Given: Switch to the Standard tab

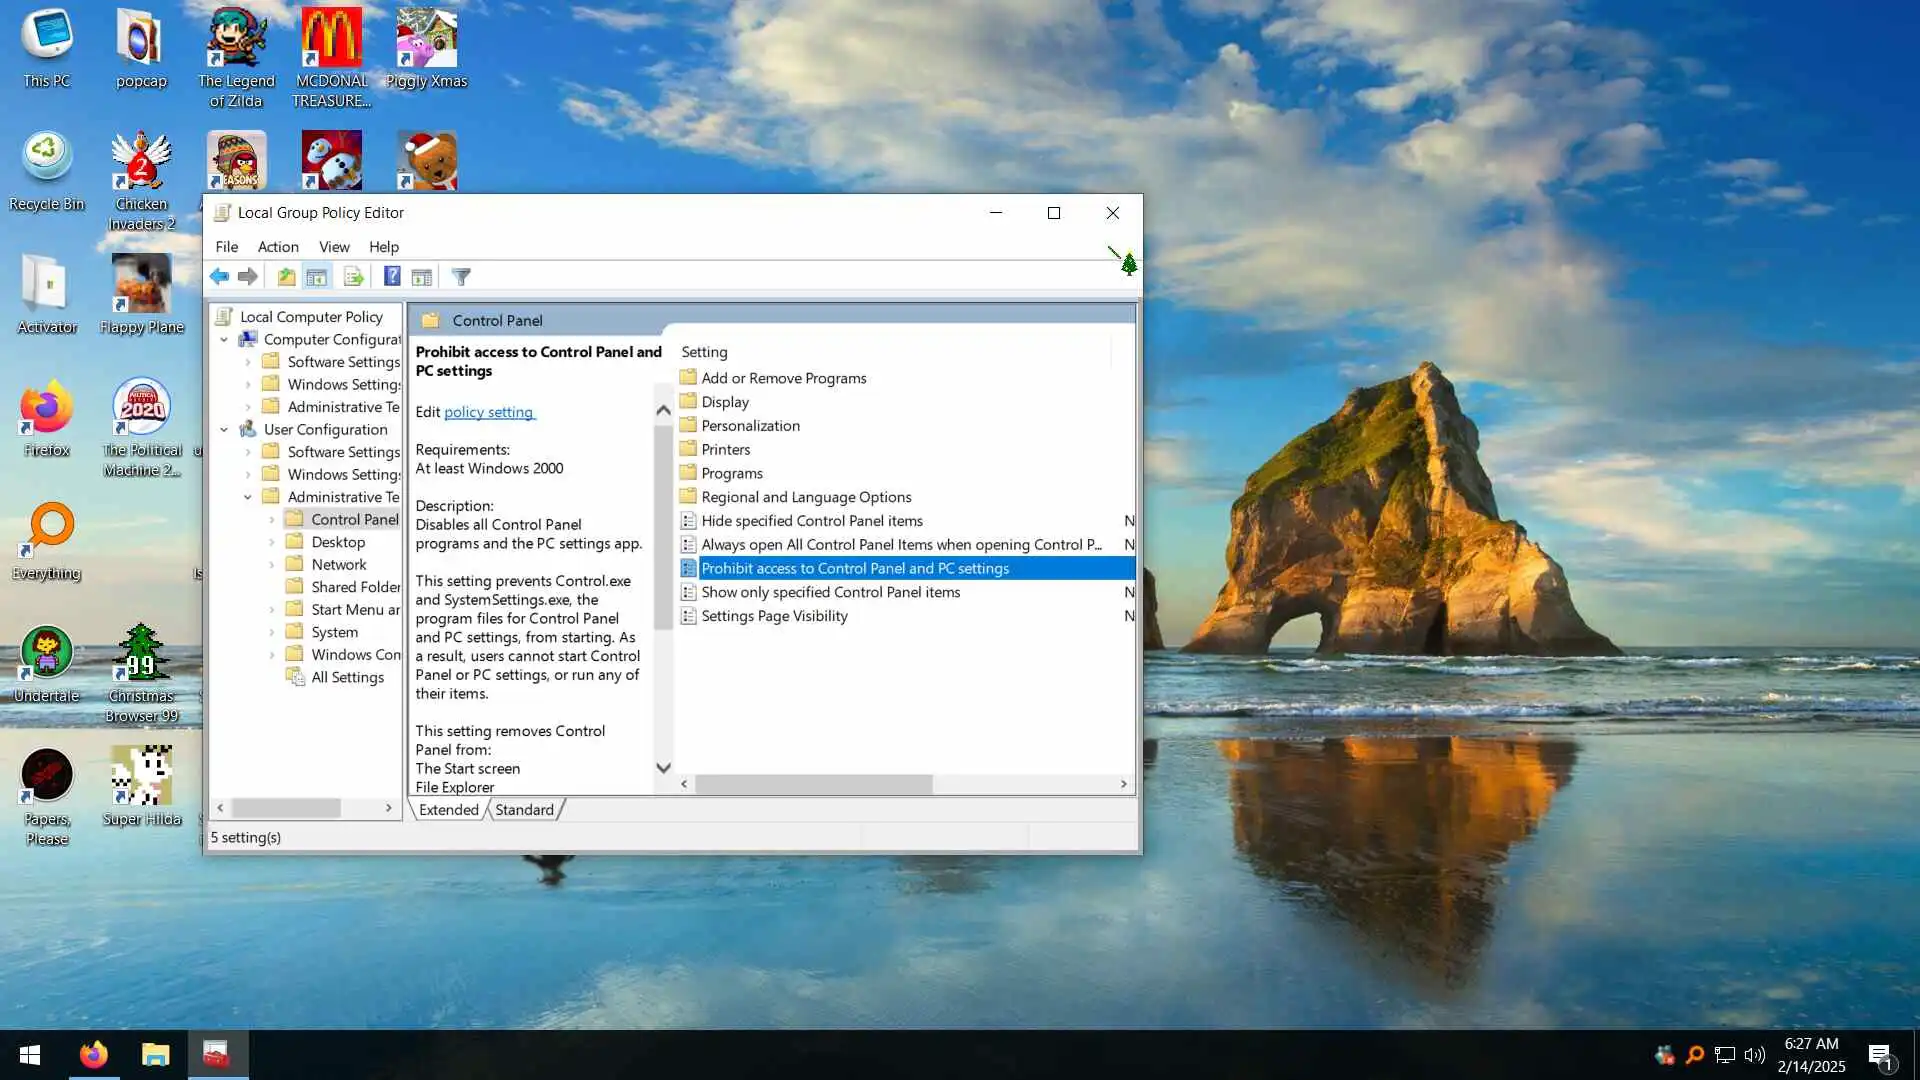Looking at the screenshot, I should (524, 810).
